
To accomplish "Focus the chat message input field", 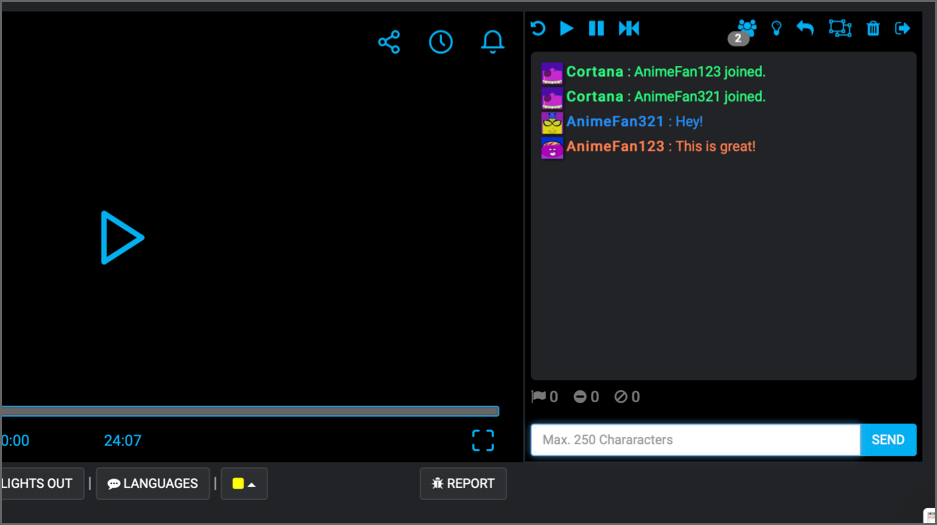I will coord(696,440).
